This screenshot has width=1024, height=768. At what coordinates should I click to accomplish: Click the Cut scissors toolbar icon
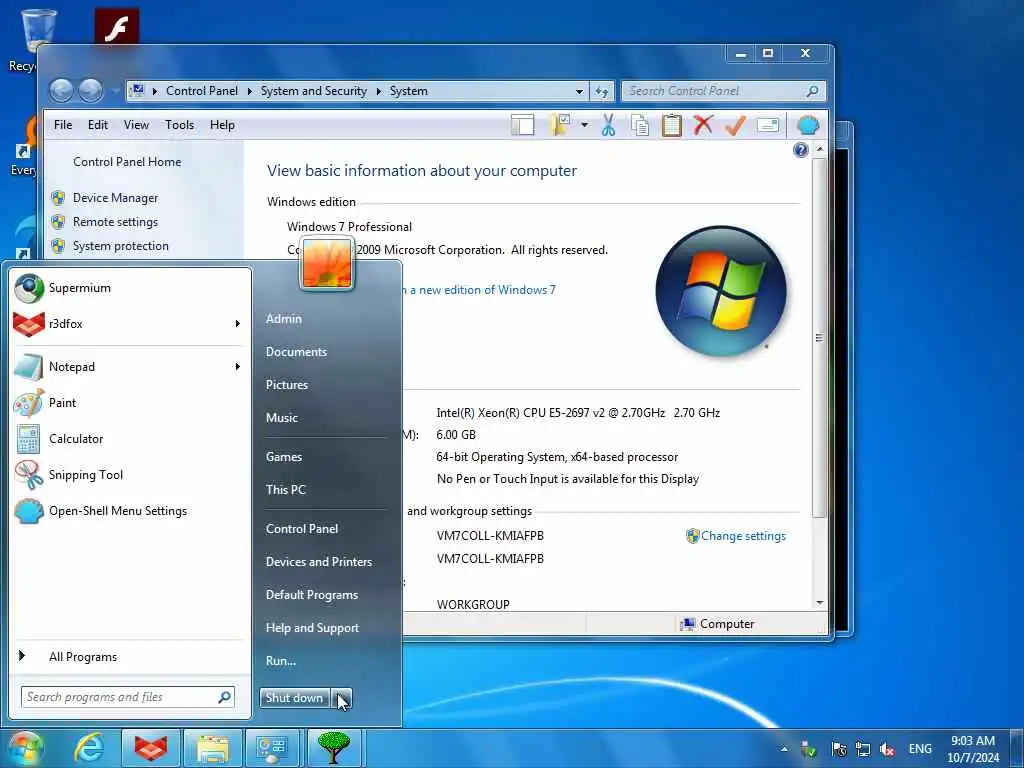click(608, 125)
